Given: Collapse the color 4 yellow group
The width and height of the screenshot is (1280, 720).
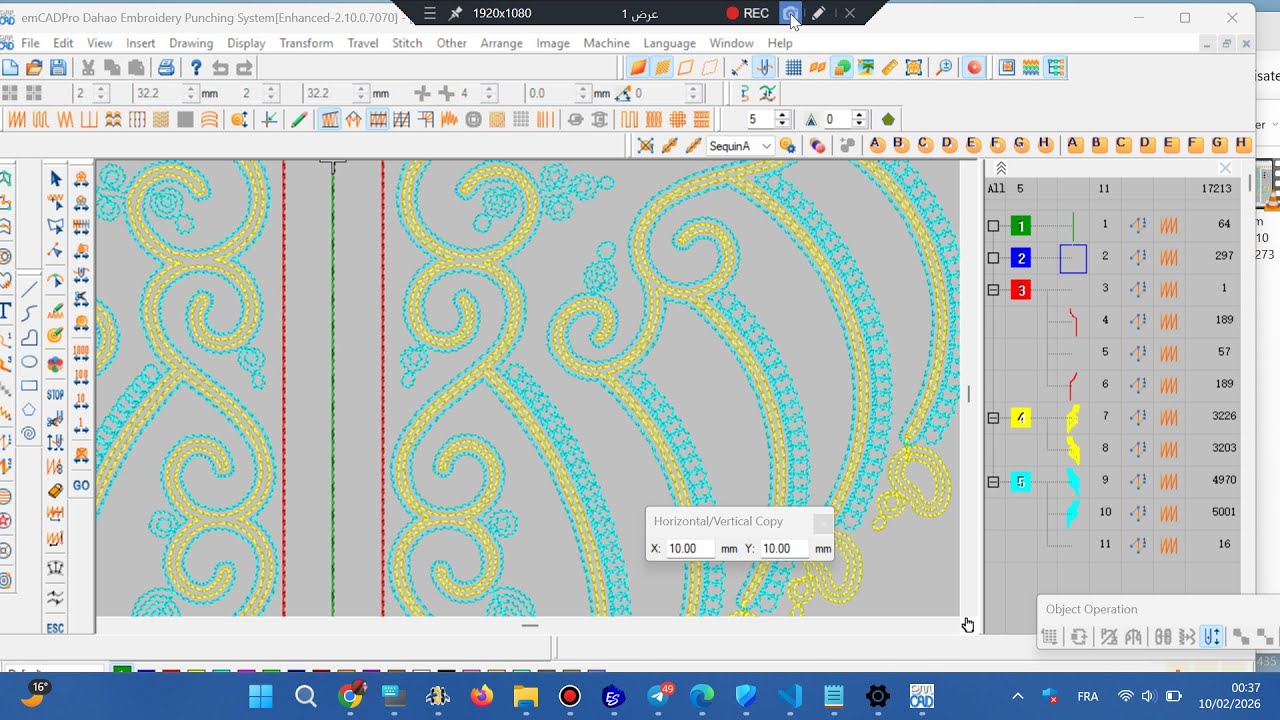Looking at the screenshot, I should [x=993, y=418].
